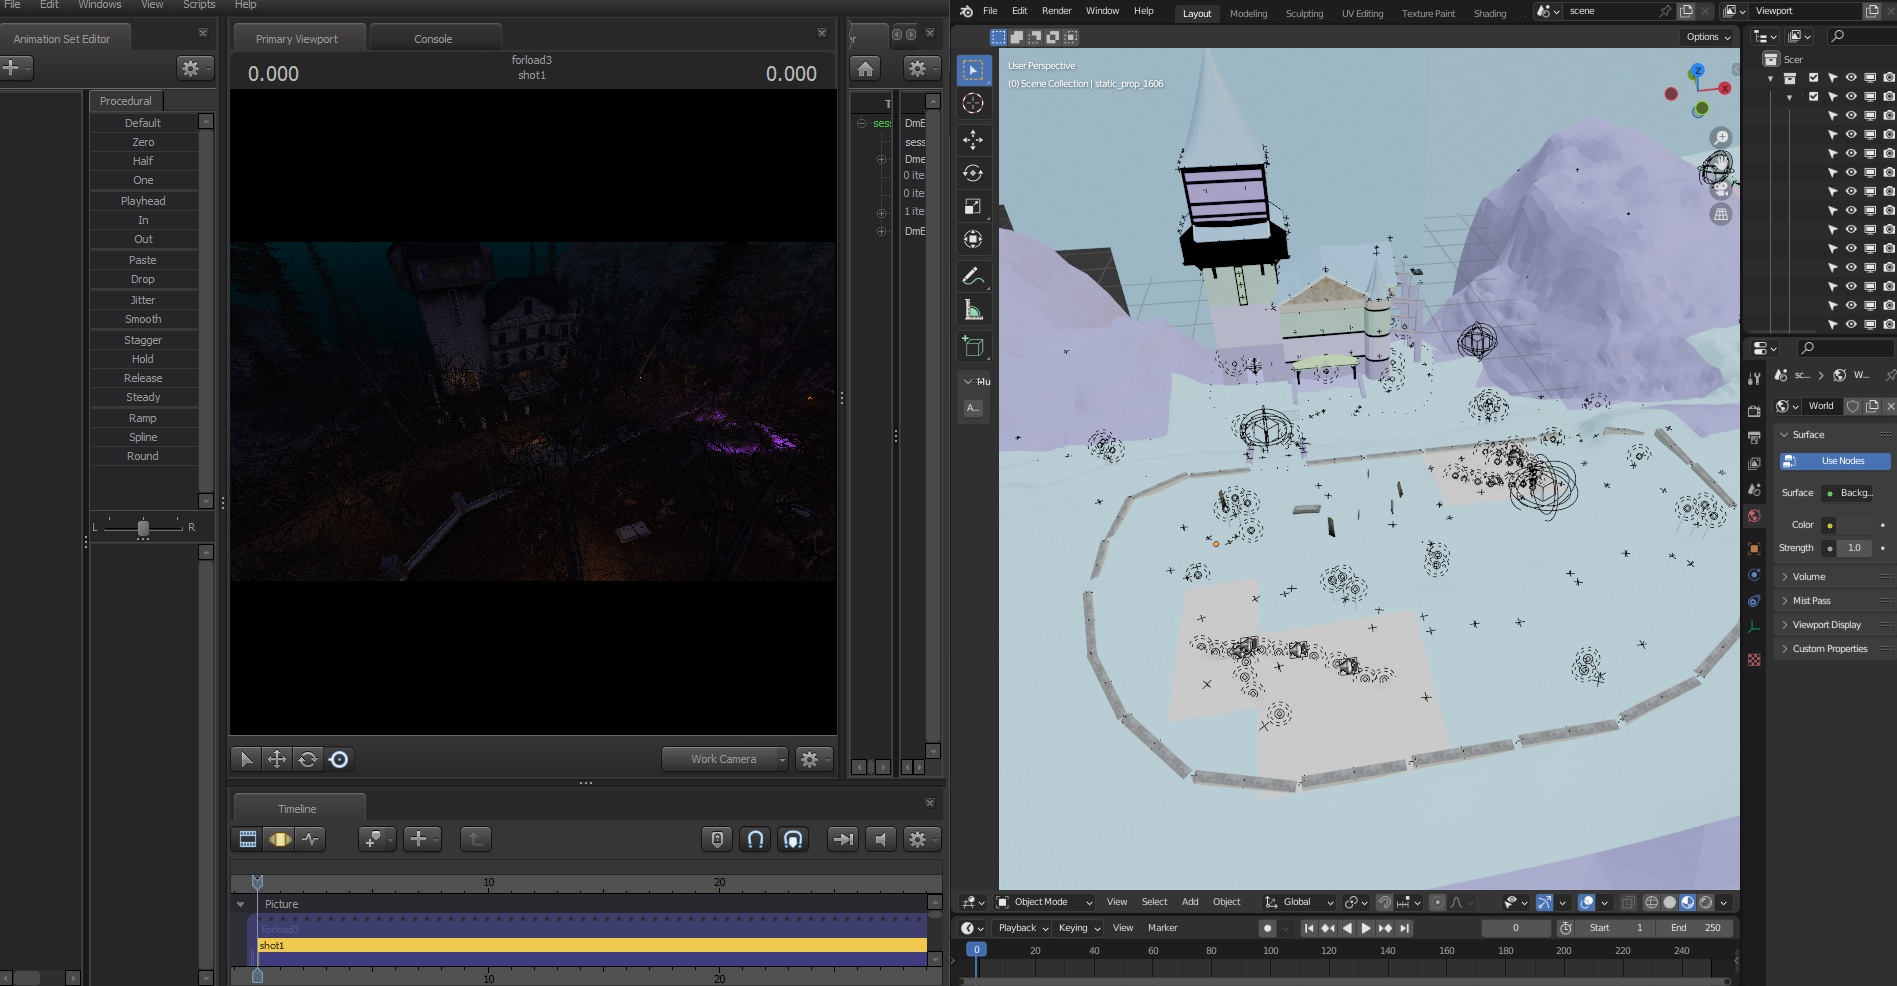Open the Options dropdown in Blender viewport

[x=1707, y=37]
